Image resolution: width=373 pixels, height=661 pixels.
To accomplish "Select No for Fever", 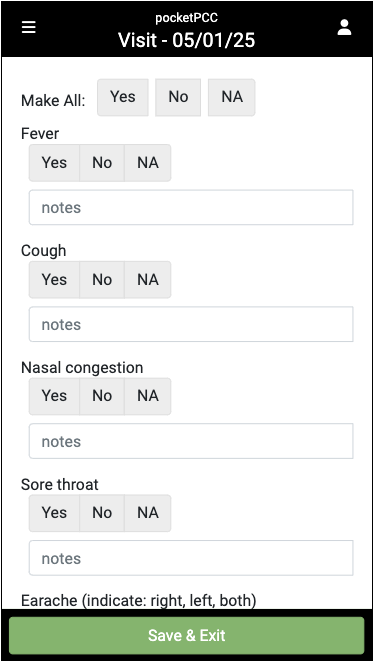I will click(x=102, y=163).
